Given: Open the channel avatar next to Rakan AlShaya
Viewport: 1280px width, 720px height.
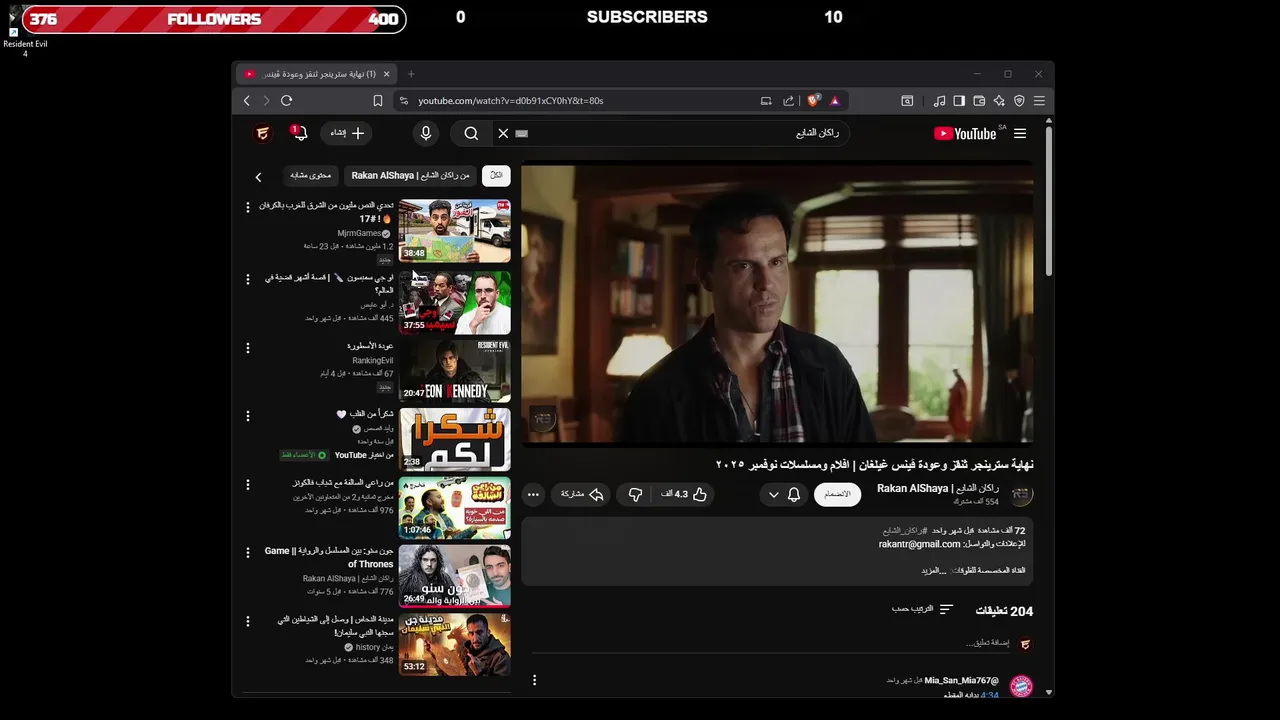Looking at the screenshot, I should click(x=1021, y=494).
